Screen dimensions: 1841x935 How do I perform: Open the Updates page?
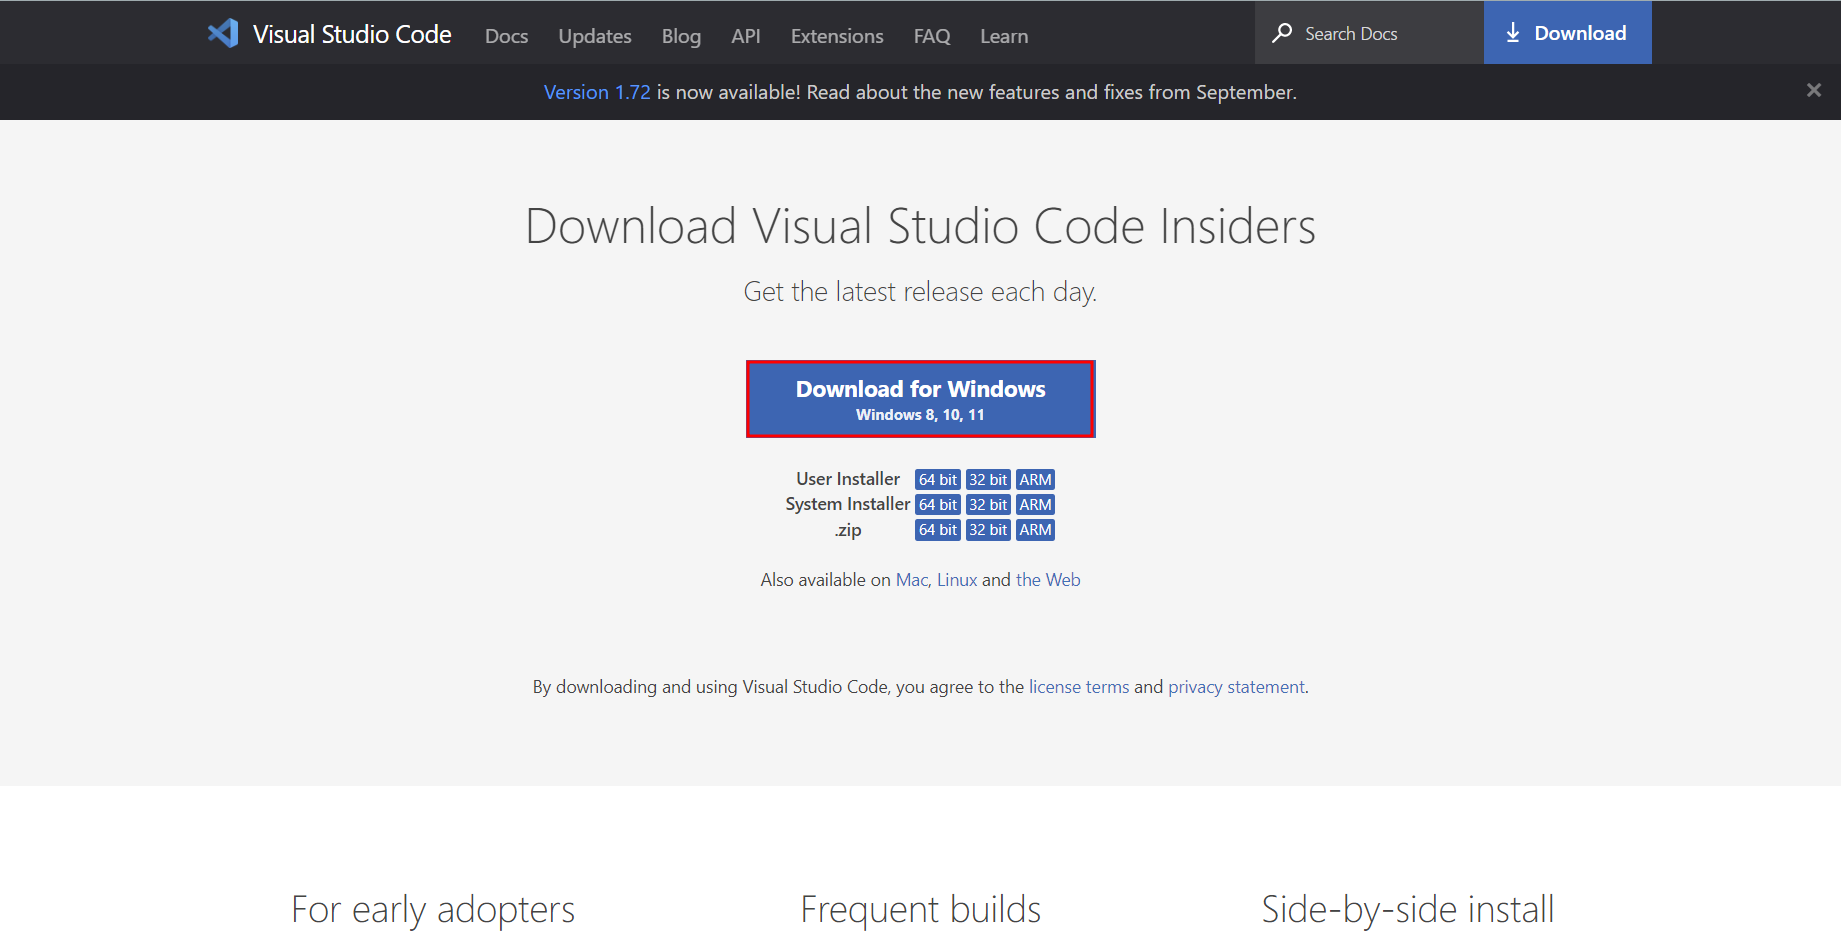pyautogui.click(x=595, y=36)
